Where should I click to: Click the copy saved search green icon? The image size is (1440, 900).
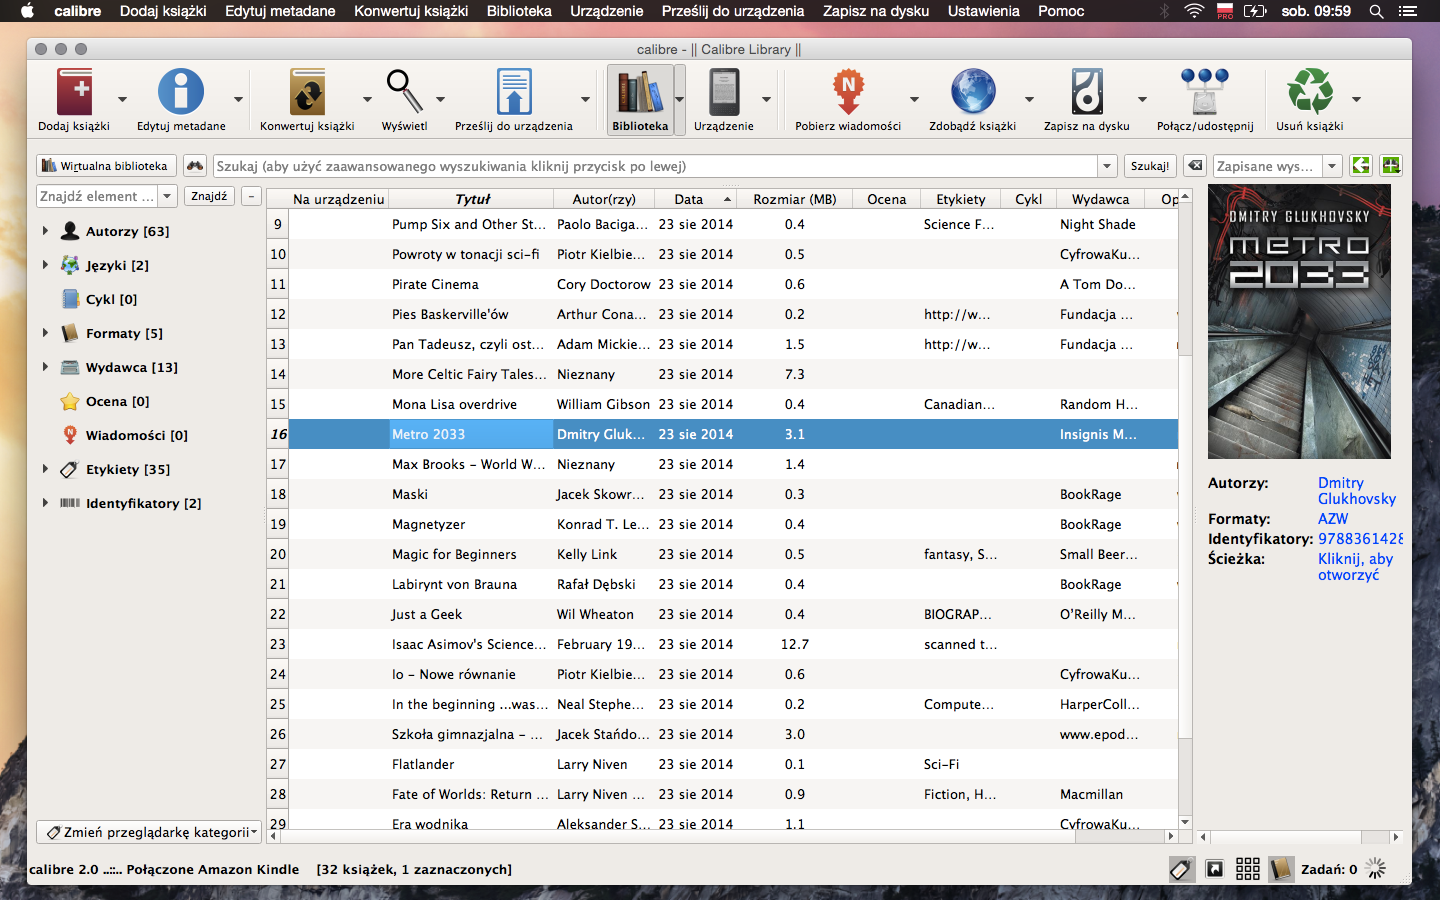click(x=1361, y=166)
